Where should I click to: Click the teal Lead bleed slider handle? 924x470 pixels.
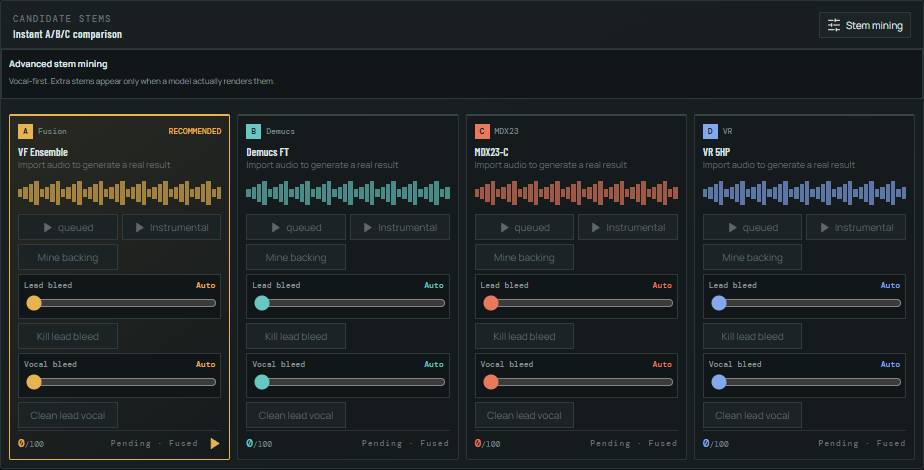point(262,303)
